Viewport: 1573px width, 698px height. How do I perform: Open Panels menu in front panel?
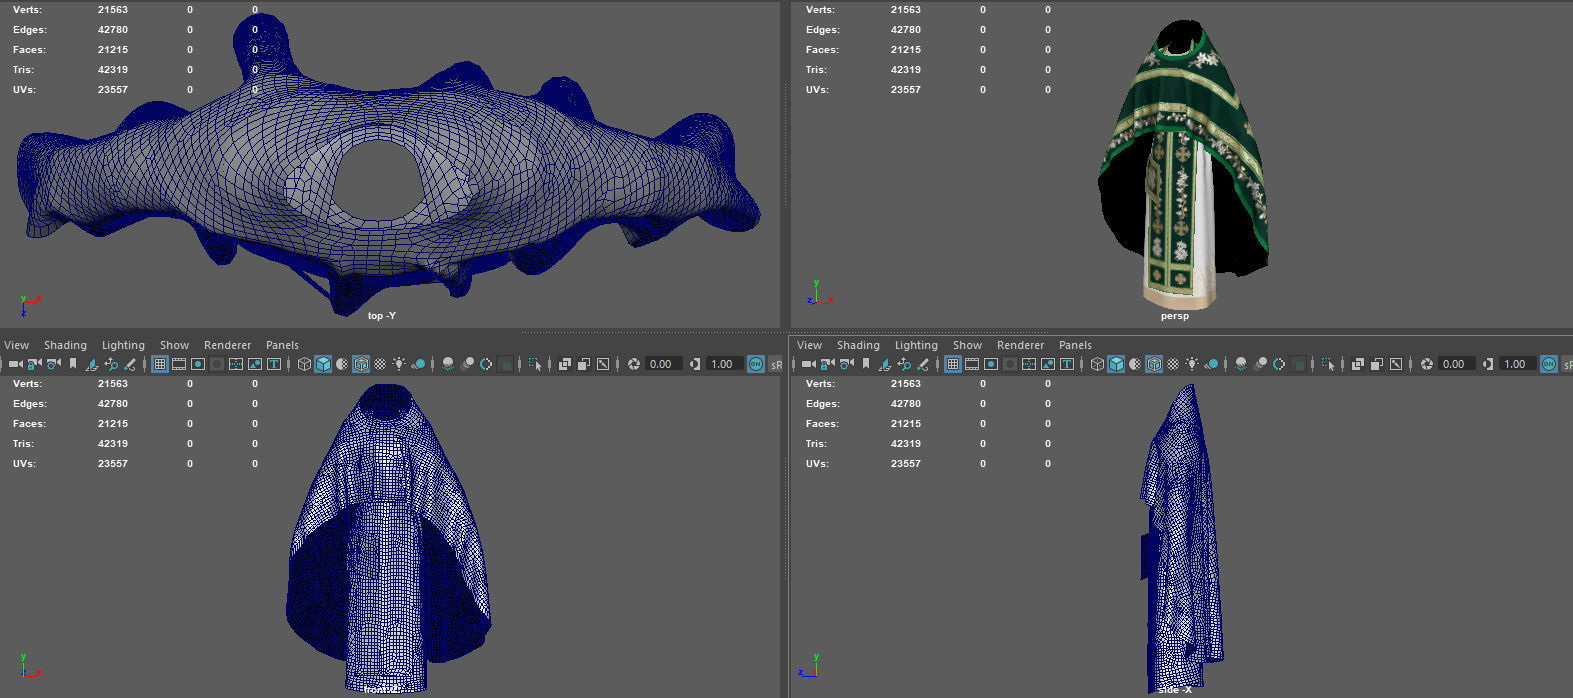(x=282, y=345)
